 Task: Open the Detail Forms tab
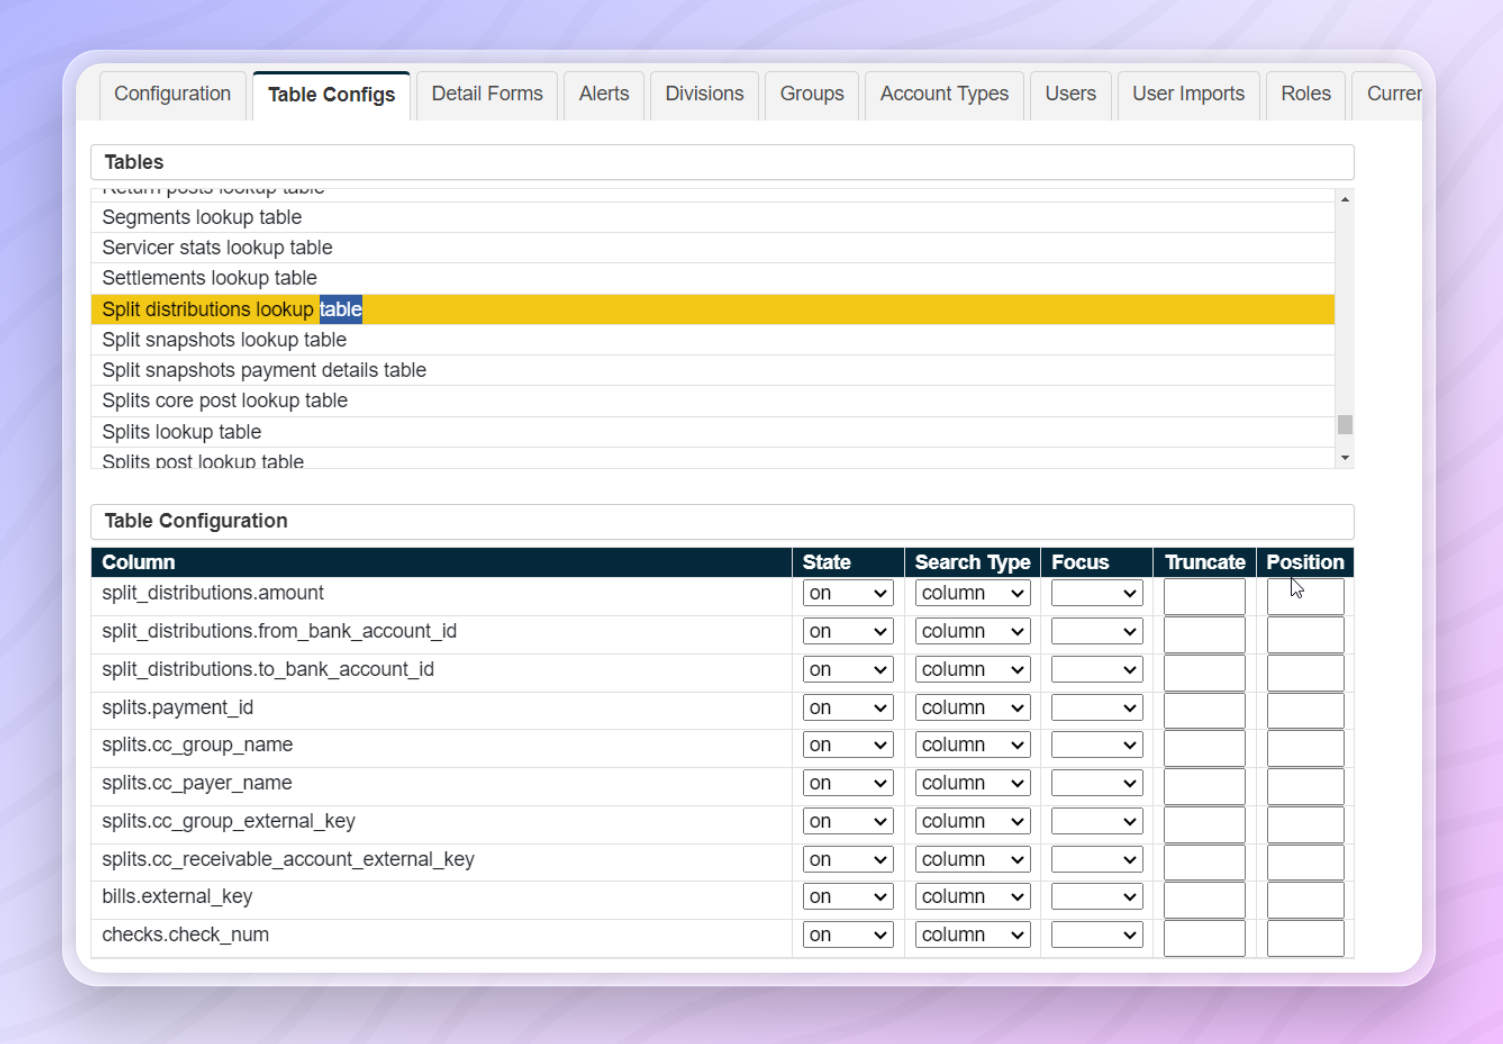tap(487, 94)
